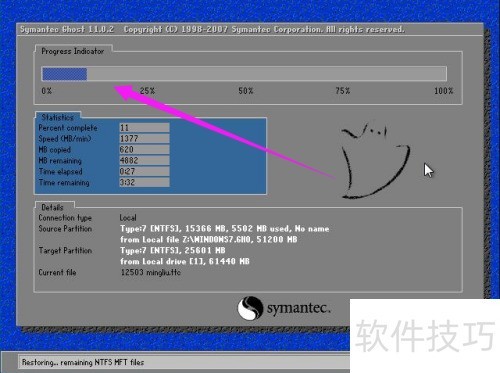Screen dimensions: 500x373
Task: Click the status bar 'Restoring... remaining NTFS MFT files'
Action: pos(83,362)
